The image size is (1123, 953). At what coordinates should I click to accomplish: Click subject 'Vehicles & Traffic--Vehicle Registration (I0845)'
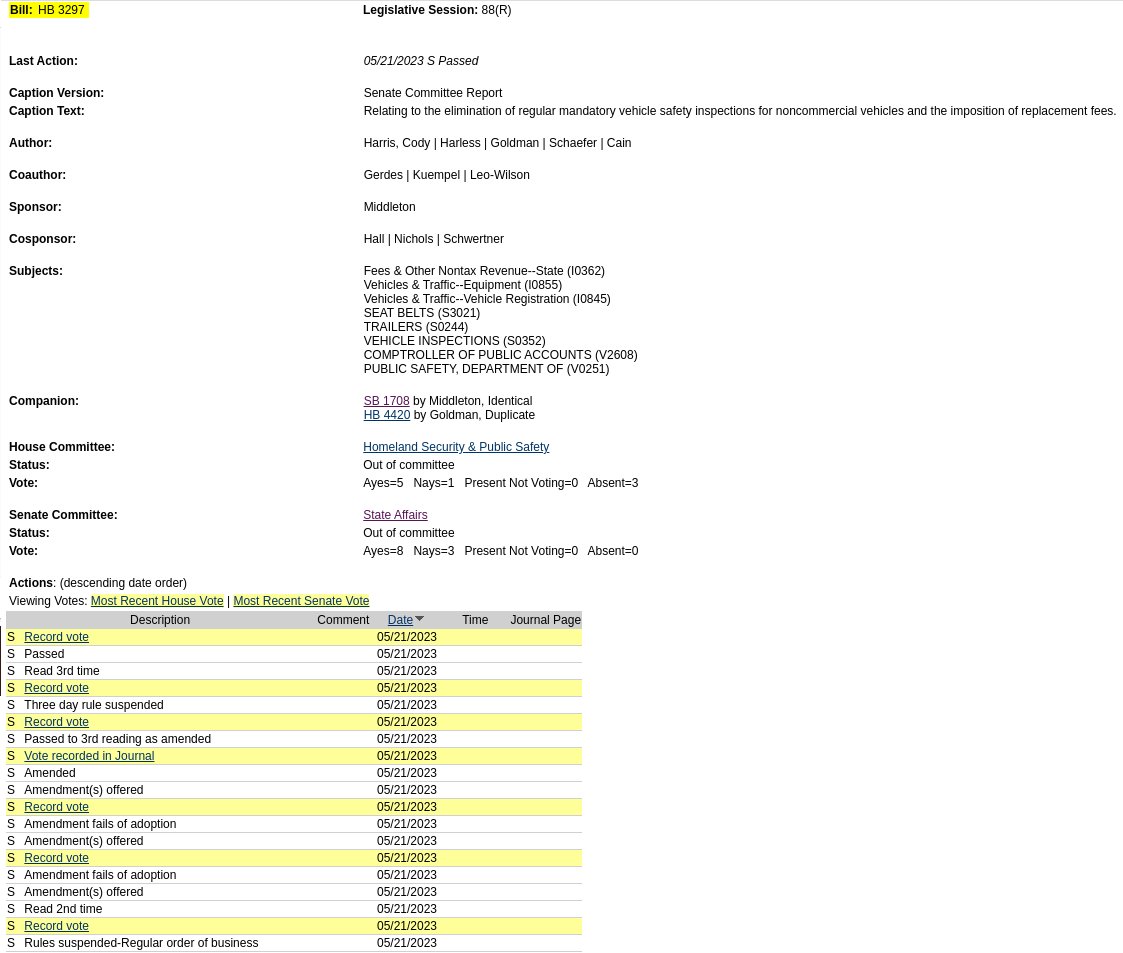[x=486, y=299]
